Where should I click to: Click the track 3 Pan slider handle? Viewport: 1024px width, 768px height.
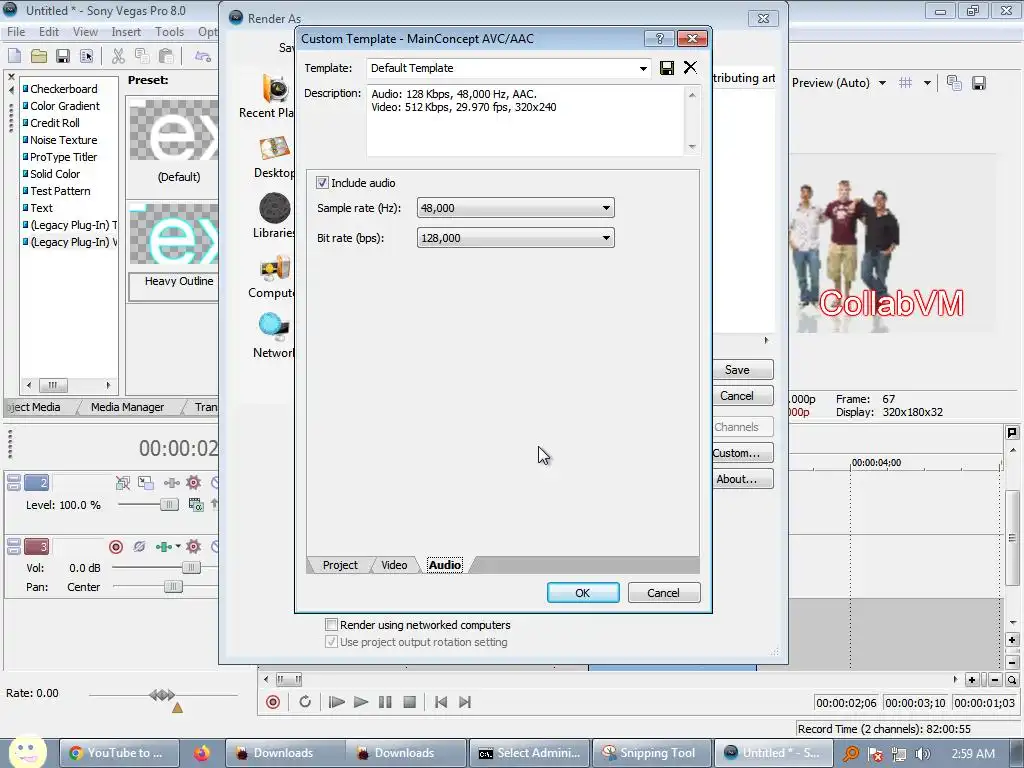coord(173,586)
